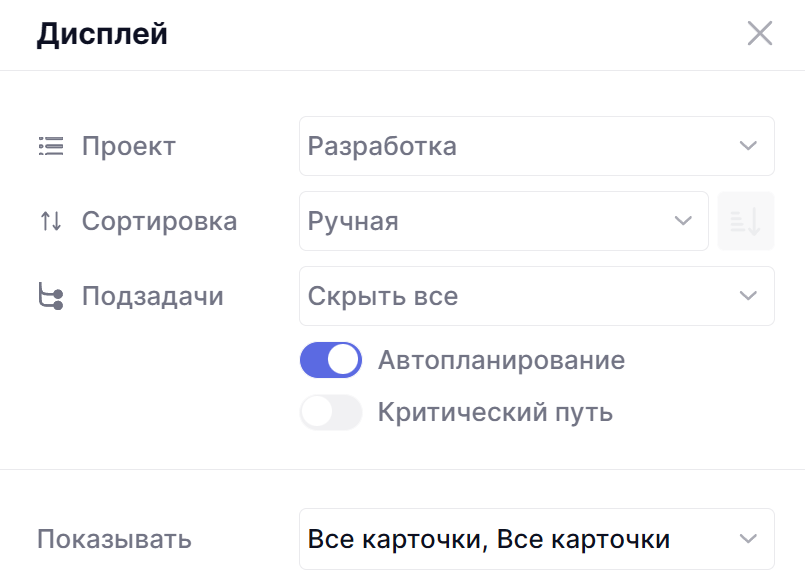The width and height of the screenshot is (805, 580).
Task: Open the Показывать dropdown with Все карточки
Action: point(520,539)
